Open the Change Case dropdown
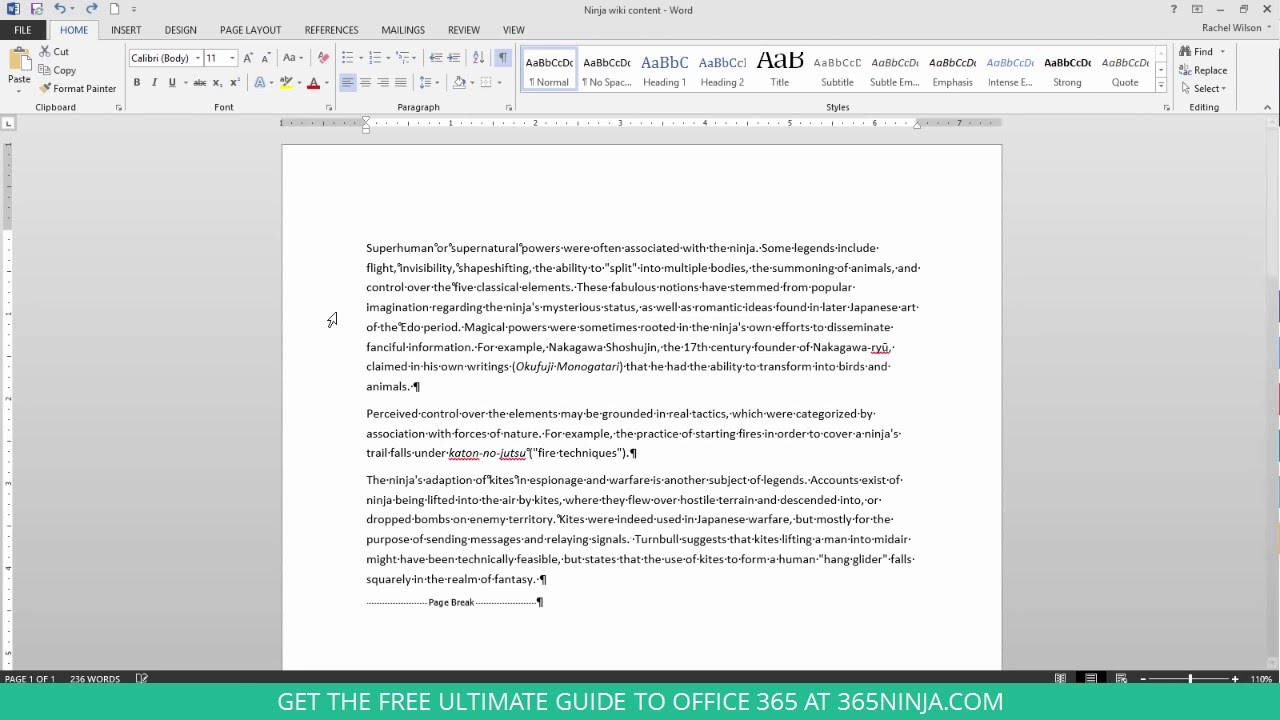The height and width of the screenshot is (720, 1280). coord(292,58)
